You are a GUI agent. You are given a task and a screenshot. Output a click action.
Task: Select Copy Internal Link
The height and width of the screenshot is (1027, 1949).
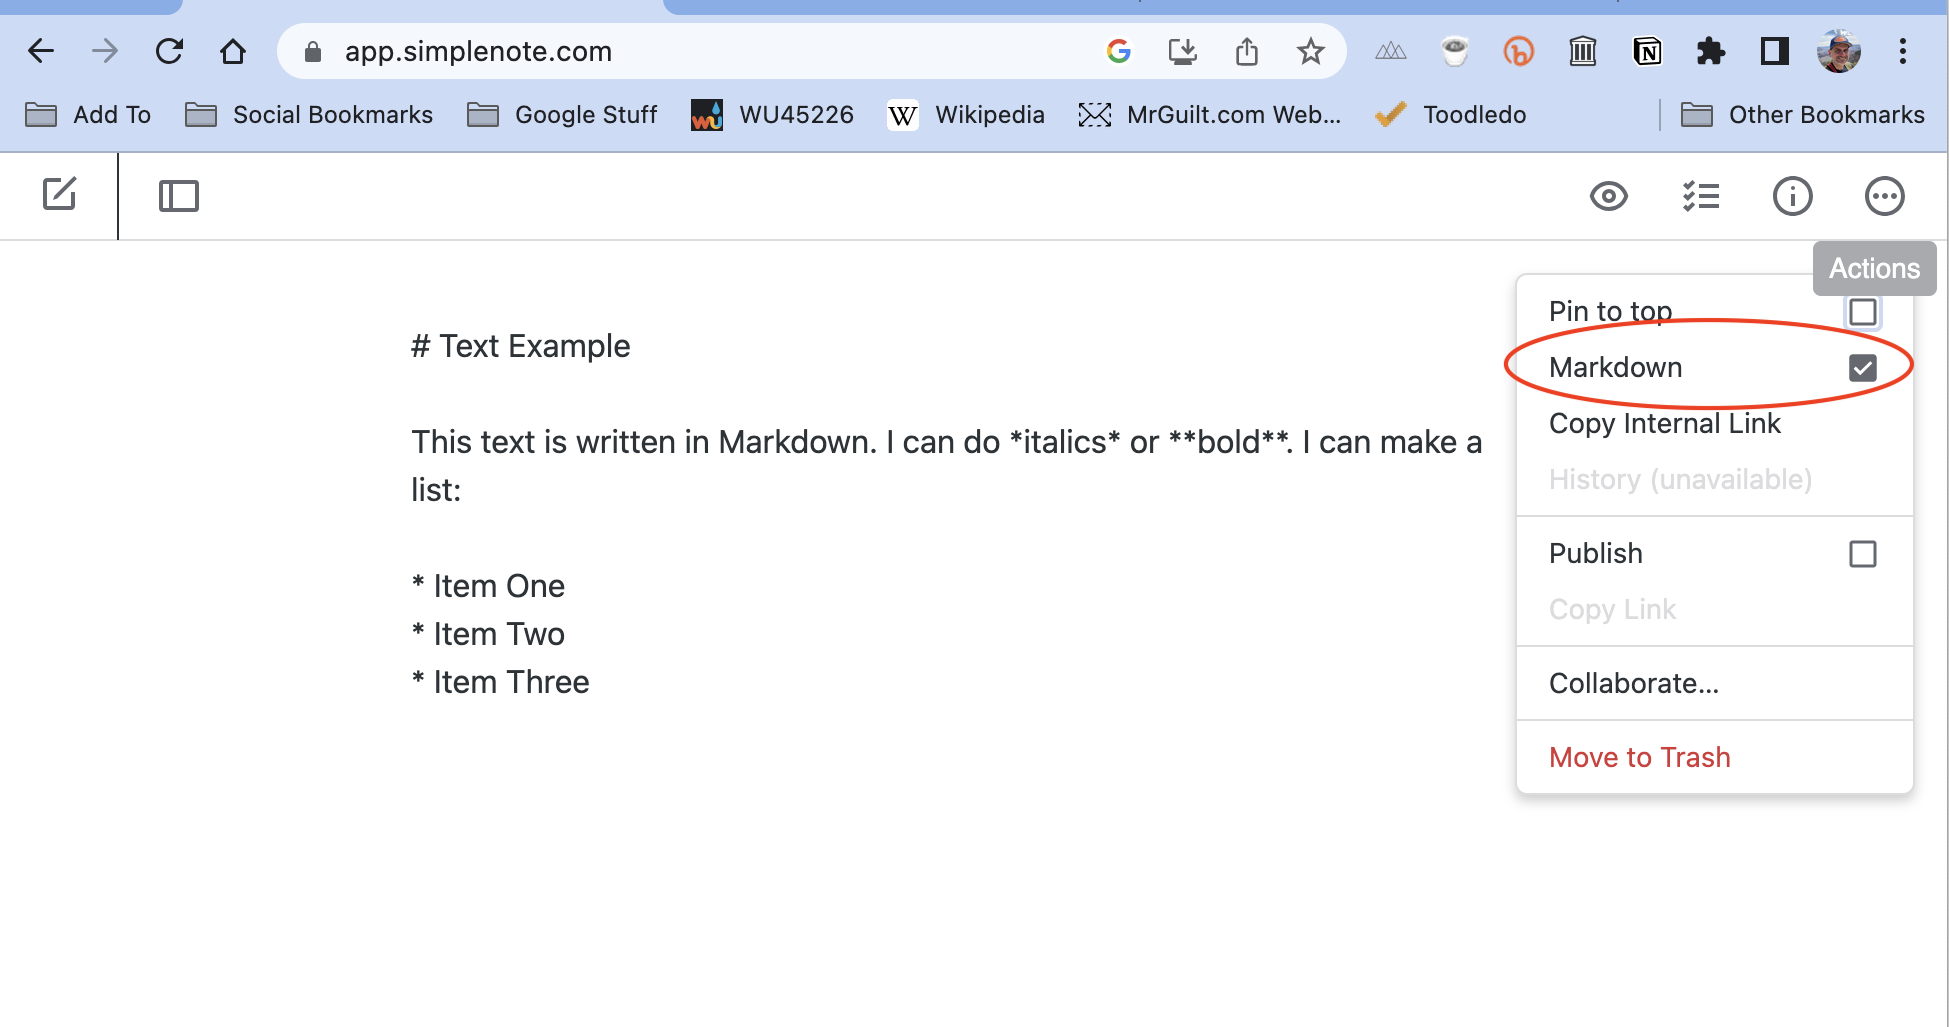point(1664,423)
